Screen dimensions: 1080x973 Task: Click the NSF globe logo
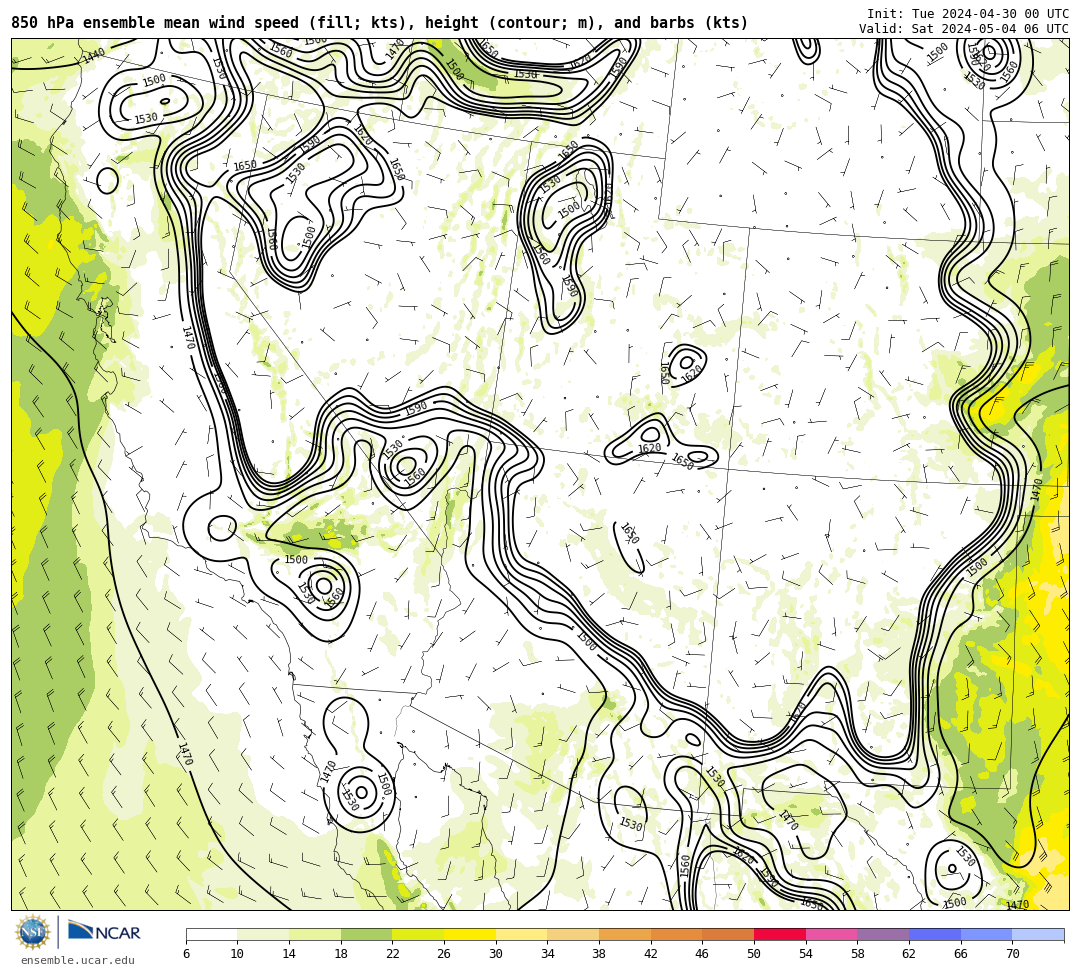click(x=32, y=932)
